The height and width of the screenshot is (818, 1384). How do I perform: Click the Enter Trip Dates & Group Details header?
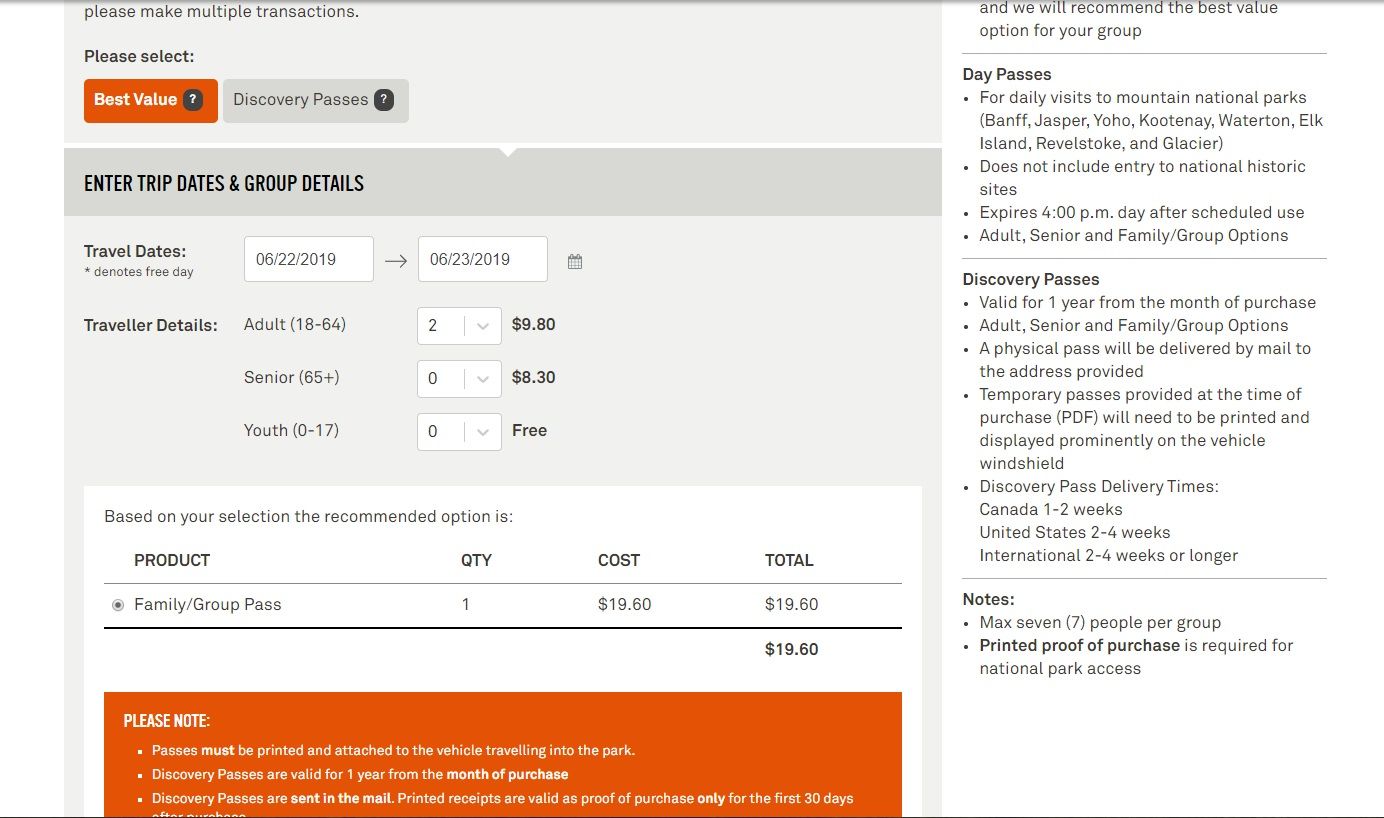tap(224, 183)
